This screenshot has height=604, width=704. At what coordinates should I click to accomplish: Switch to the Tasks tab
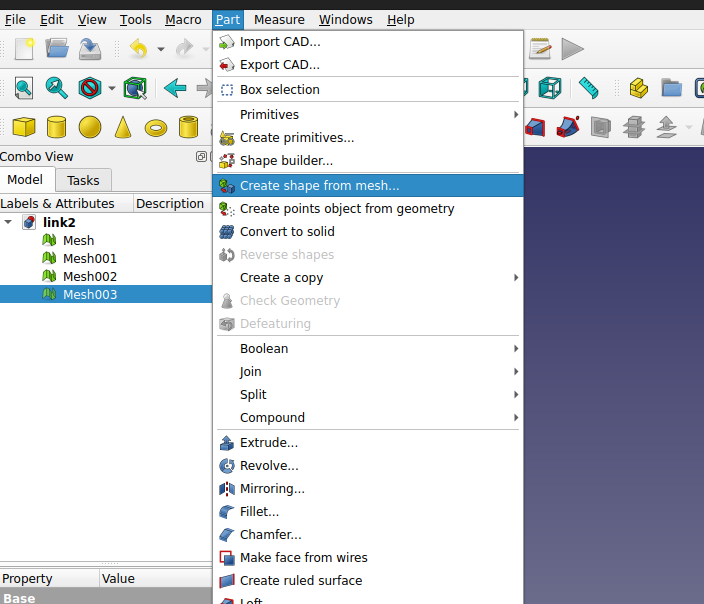click(83, 180)
